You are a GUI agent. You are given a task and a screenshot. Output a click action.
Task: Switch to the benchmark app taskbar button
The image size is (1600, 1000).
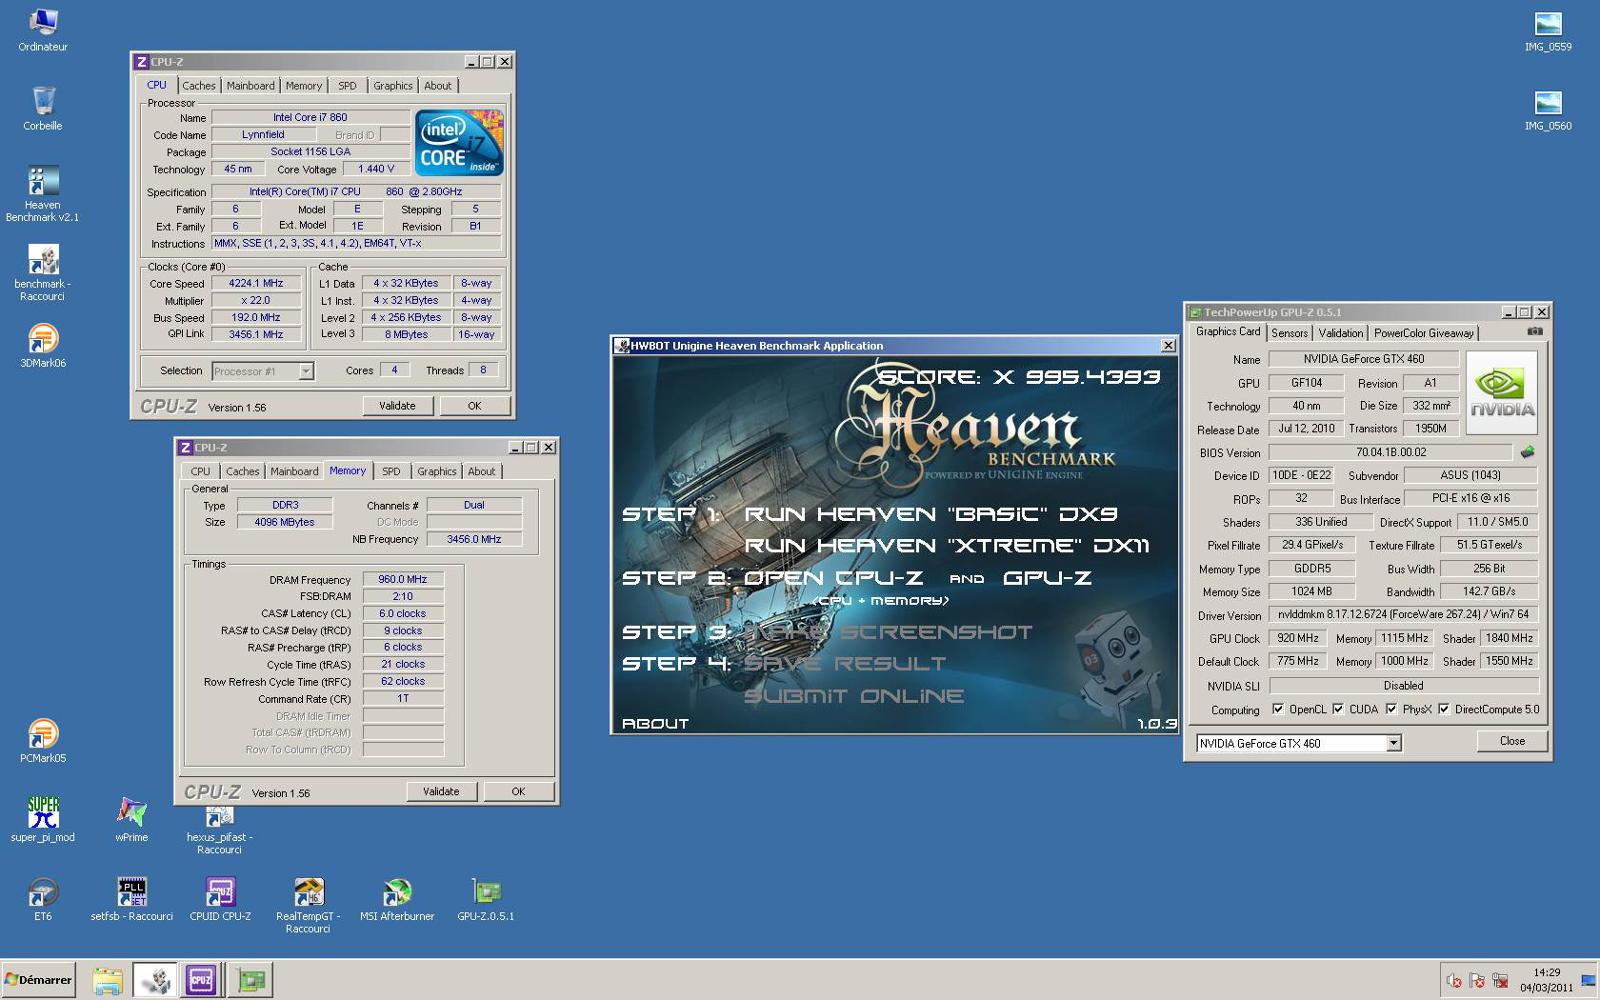pyautogui.click(x=155, y=981)
